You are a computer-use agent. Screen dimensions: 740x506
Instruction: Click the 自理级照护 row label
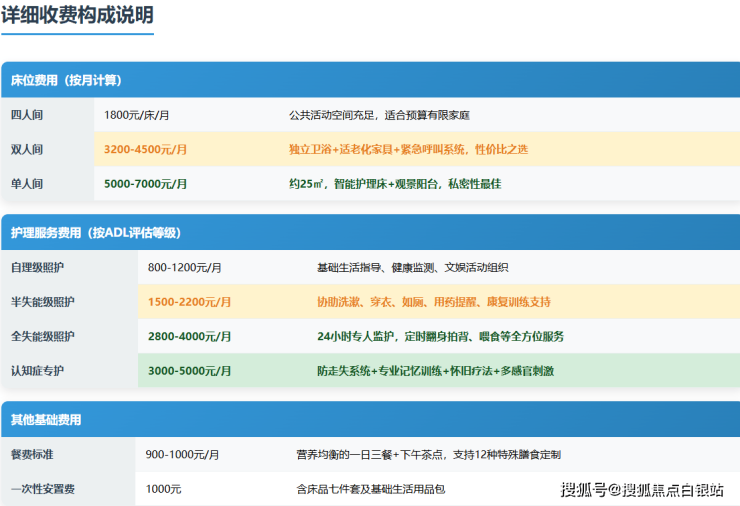pyautogui.click(x=40, y=268)
